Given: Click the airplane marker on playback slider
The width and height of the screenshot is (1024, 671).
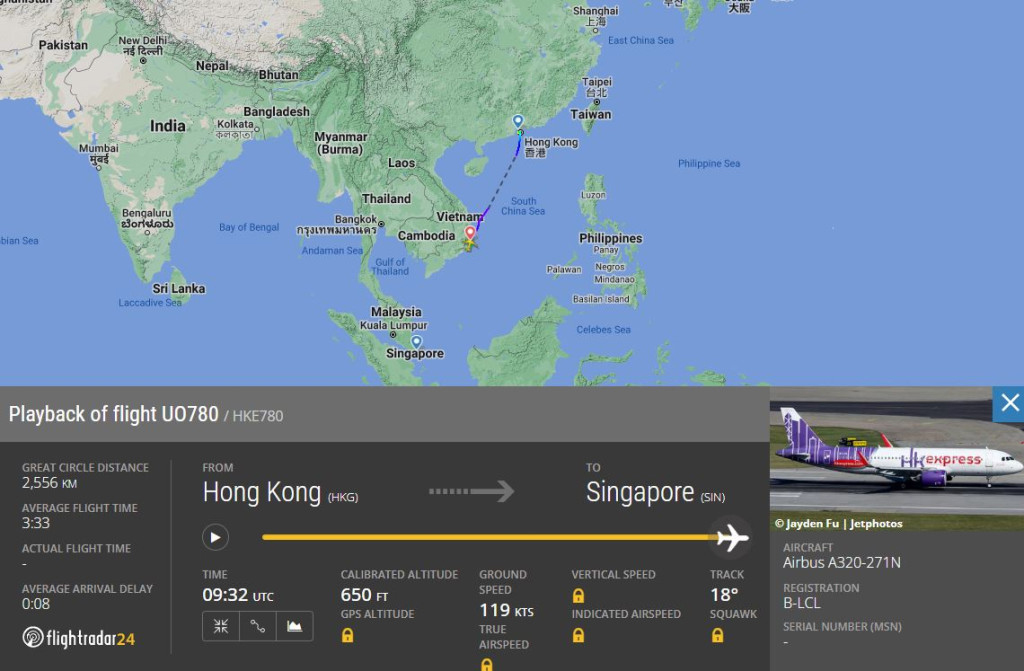Looking at the screenshot, I should 731,538.
